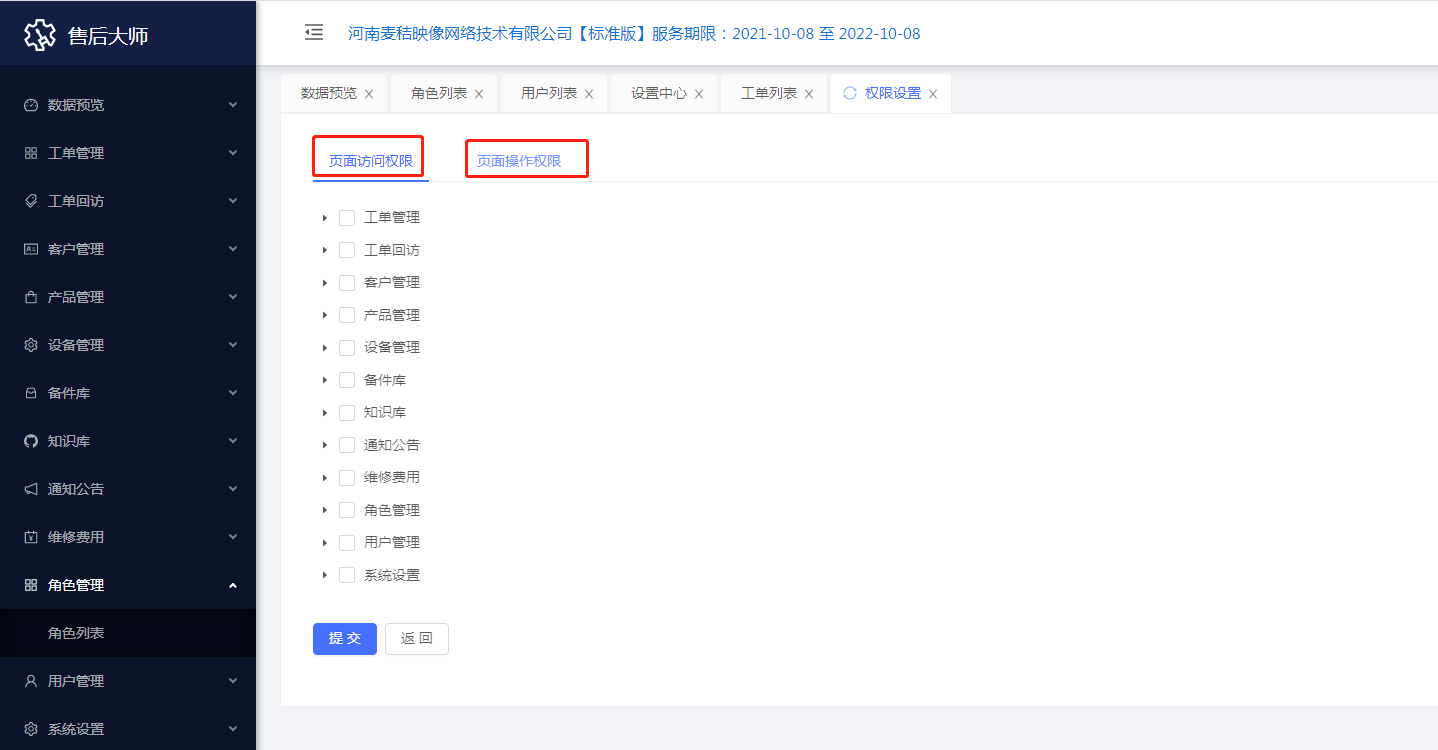Close the 设置中心 tab
The image size is (1438, 750).
coord(699,94)
